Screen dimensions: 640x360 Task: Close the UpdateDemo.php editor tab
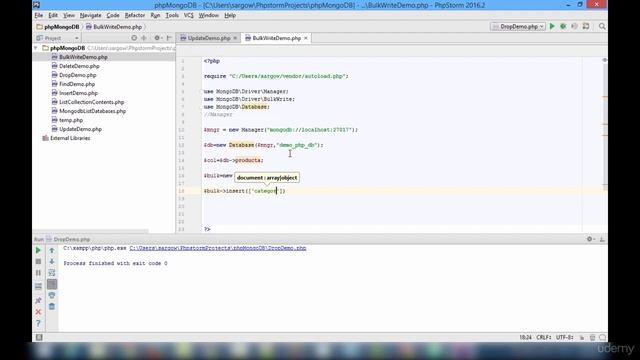click(235, 38)
